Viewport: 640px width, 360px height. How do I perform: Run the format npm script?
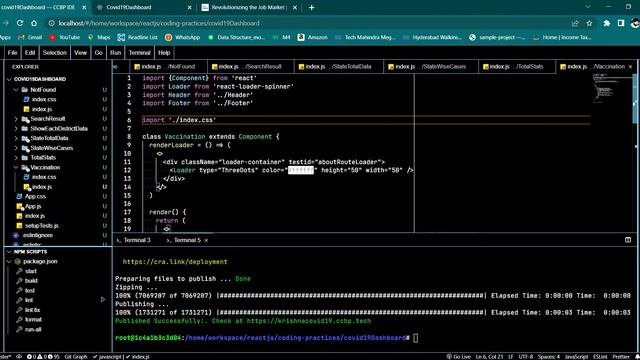[33, 320]
